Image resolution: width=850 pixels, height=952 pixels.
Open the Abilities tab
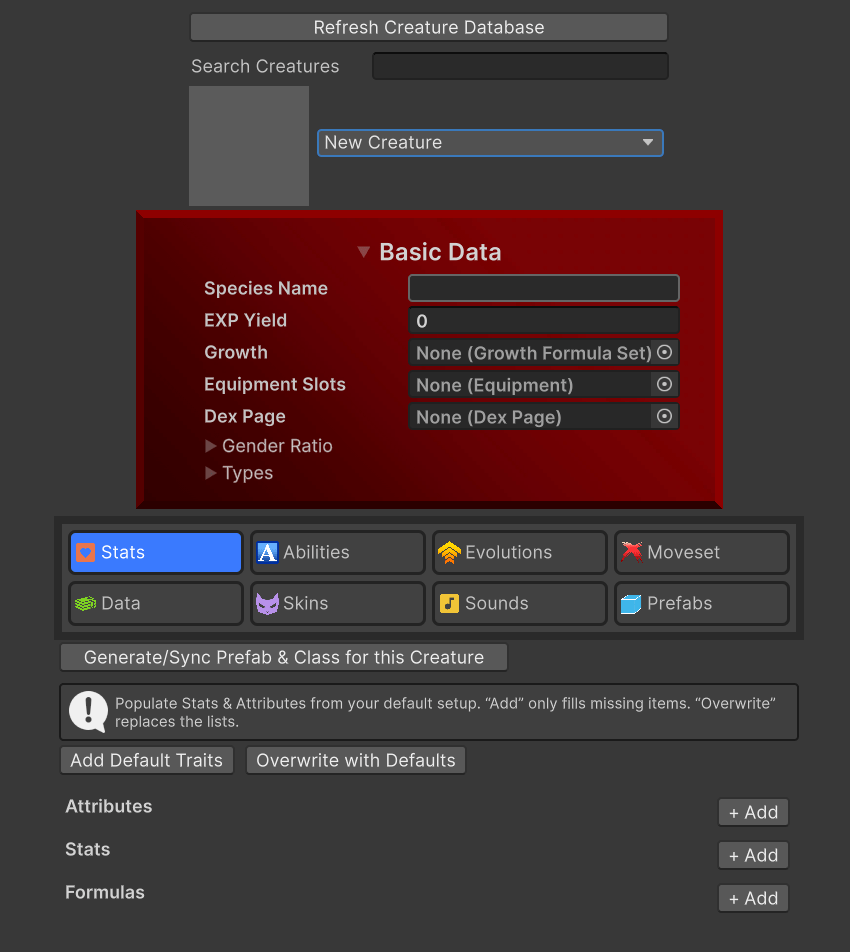coord(337,552)
